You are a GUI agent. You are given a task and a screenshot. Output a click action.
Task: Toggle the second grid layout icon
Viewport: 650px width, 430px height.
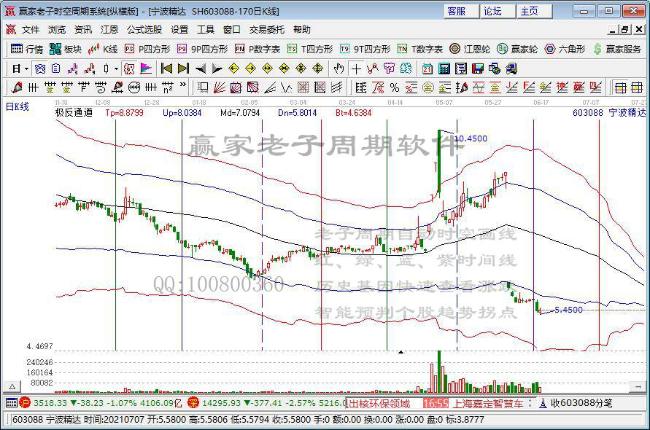pos(637,87)
